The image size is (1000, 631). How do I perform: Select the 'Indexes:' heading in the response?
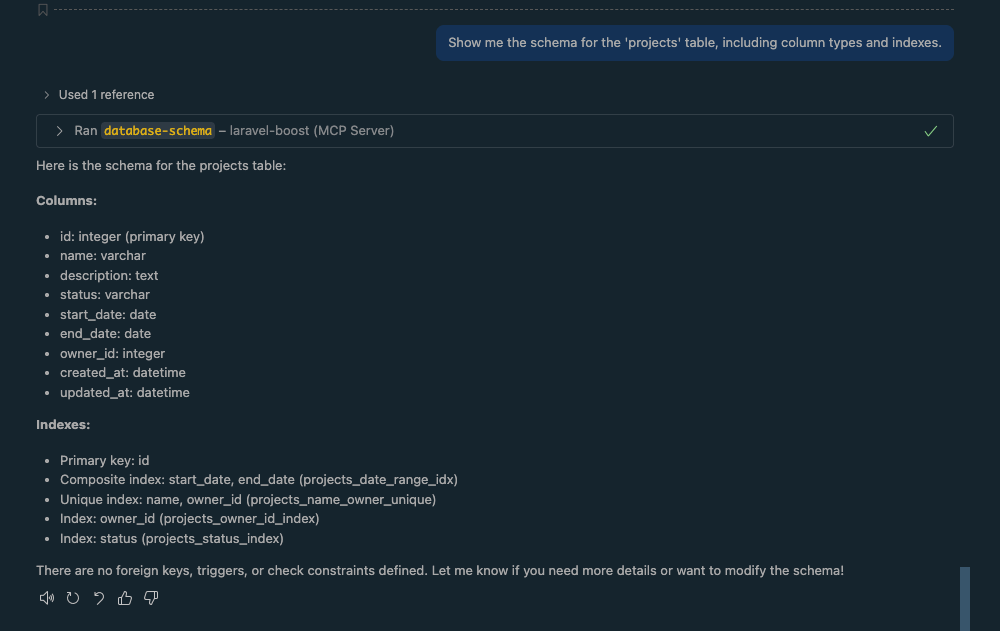63,424
